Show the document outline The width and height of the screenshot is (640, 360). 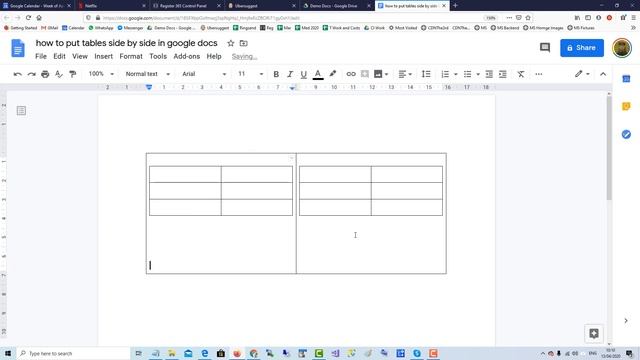pyautogui.click(x=21, y=111)
